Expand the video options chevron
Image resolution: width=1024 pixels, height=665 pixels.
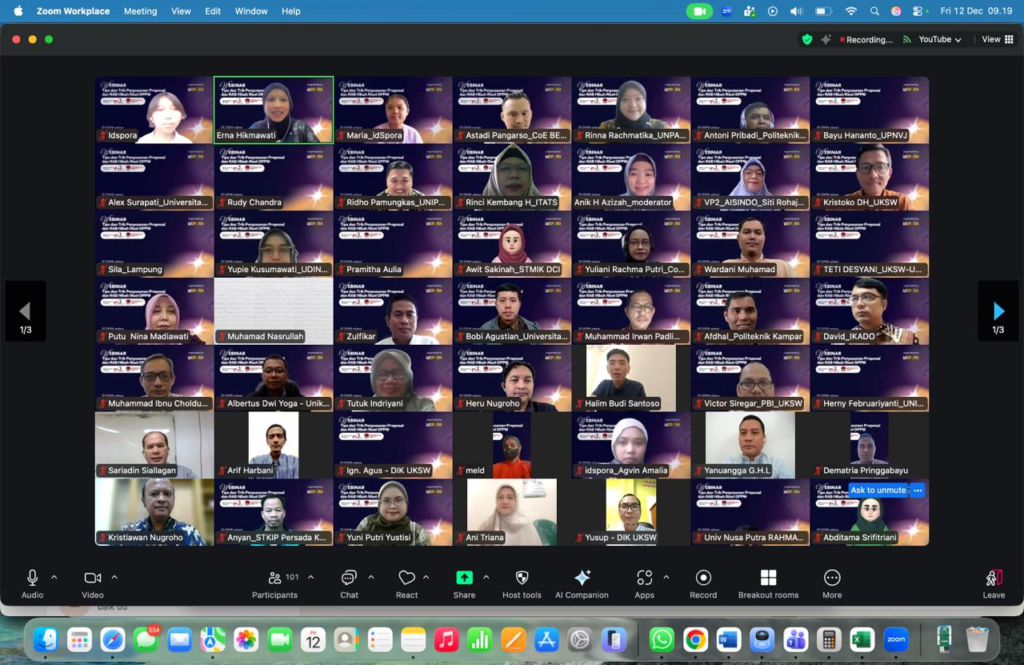[x=114, y=577]
